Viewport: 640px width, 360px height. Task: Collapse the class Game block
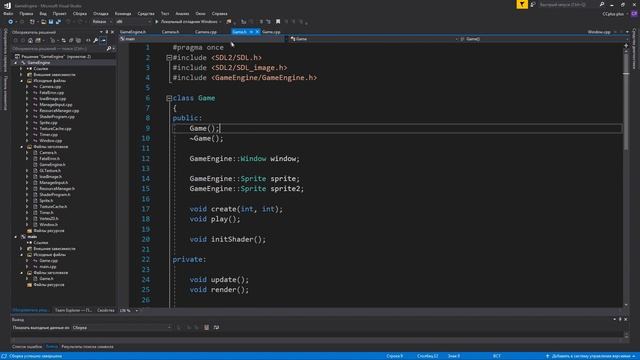pos(169,98)
